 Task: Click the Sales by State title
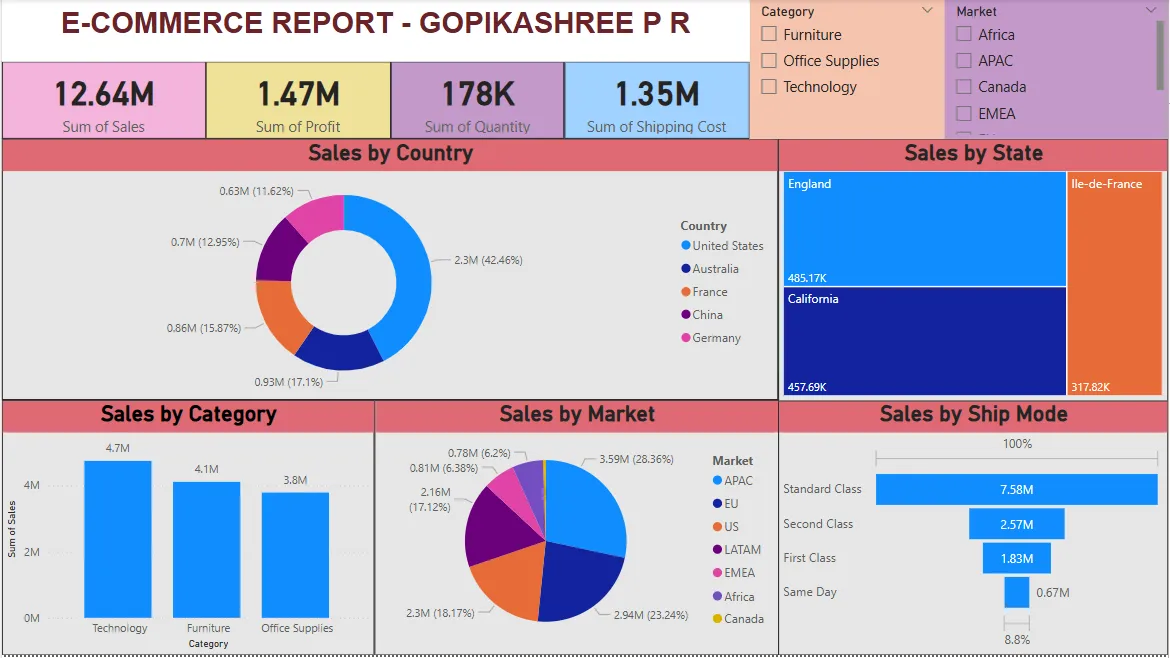pos(973,153)
